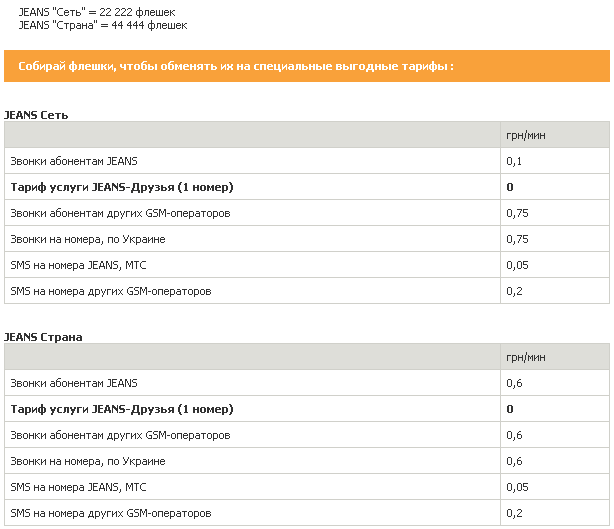Click the 0,05 SMS price in Страна table

(517, 487)
